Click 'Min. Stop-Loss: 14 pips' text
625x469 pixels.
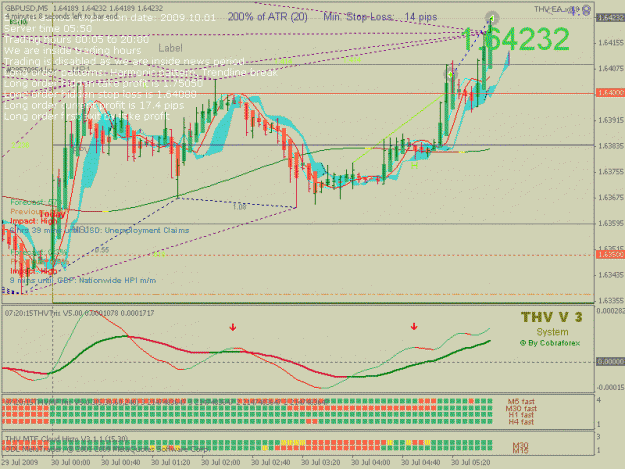pyautogui.click(x=380, y=17)
